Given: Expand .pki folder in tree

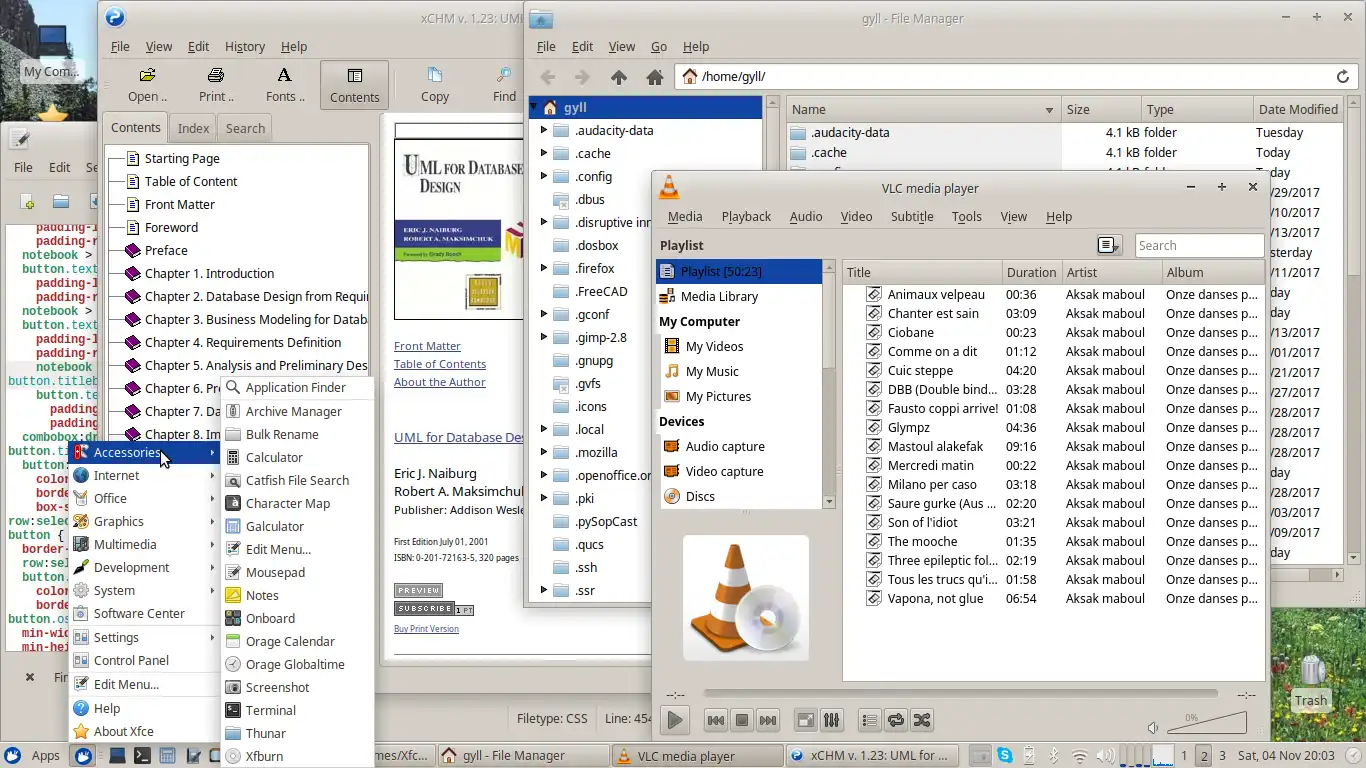Looking at the screenshot, I should (544, 498).
